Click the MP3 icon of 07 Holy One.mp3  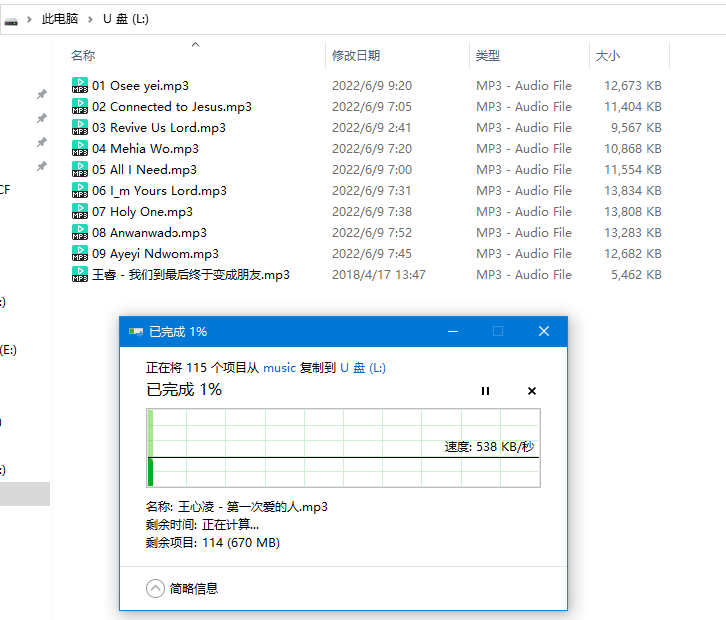(x=80, y=212)
